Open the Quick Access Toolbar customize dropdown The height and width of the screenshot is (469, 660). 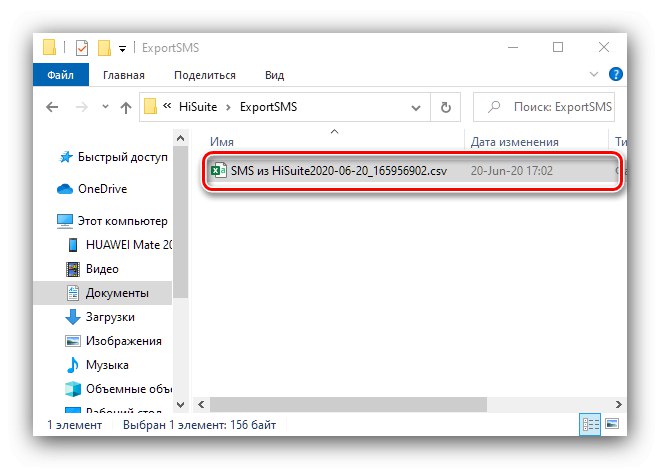122,49
